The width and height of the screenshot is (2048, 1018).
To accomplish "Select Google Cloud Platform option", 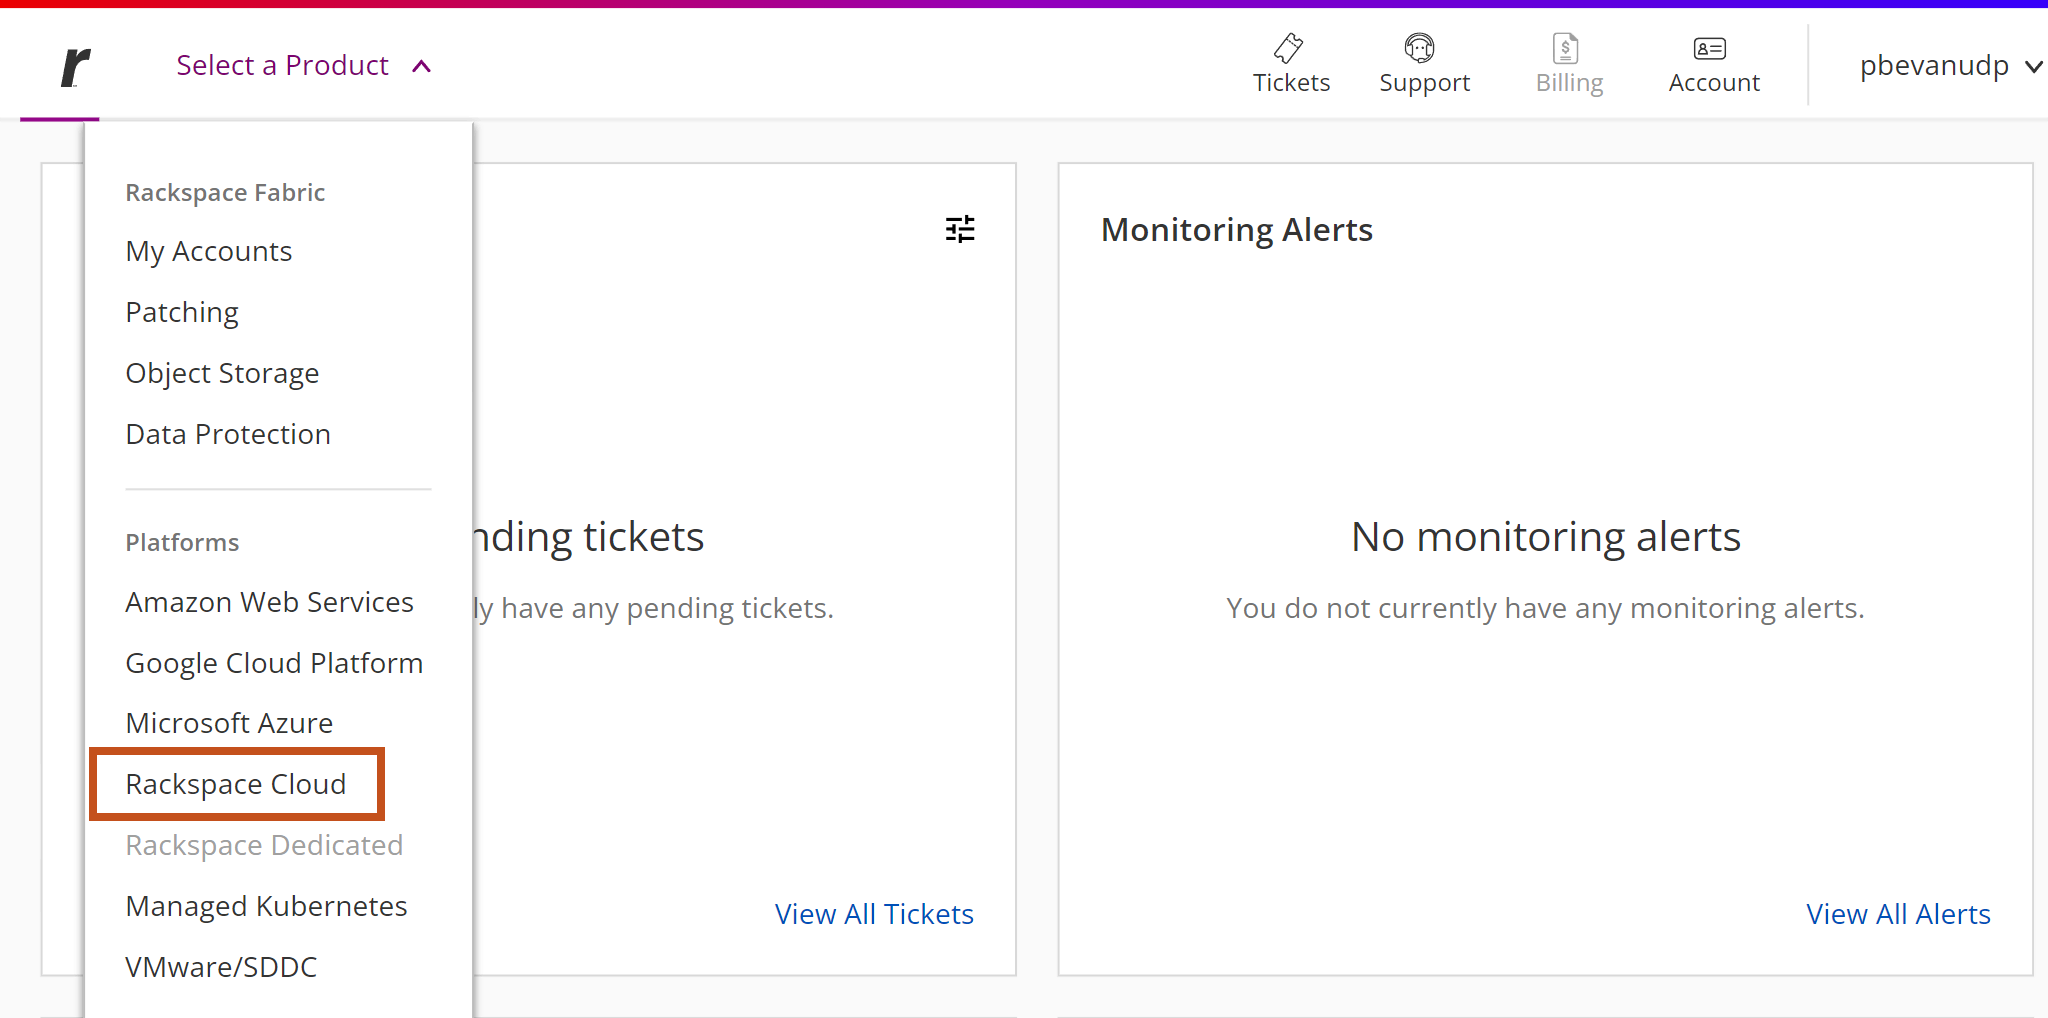I will tap(274, 663).
